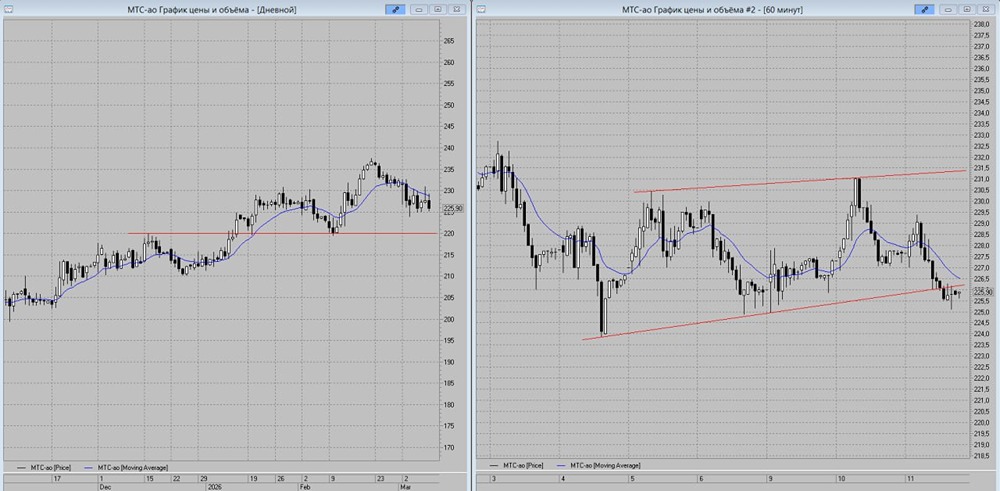Click the 'Feb' month label on the daily time axis

[x=304, y=486]
